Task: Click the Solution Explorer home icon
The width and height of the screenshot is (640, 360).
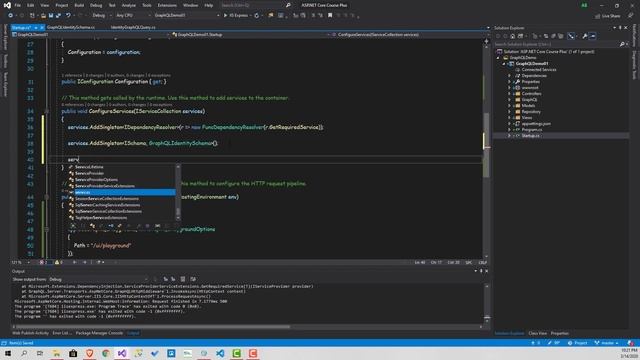Action: click(x=513, y=36)
